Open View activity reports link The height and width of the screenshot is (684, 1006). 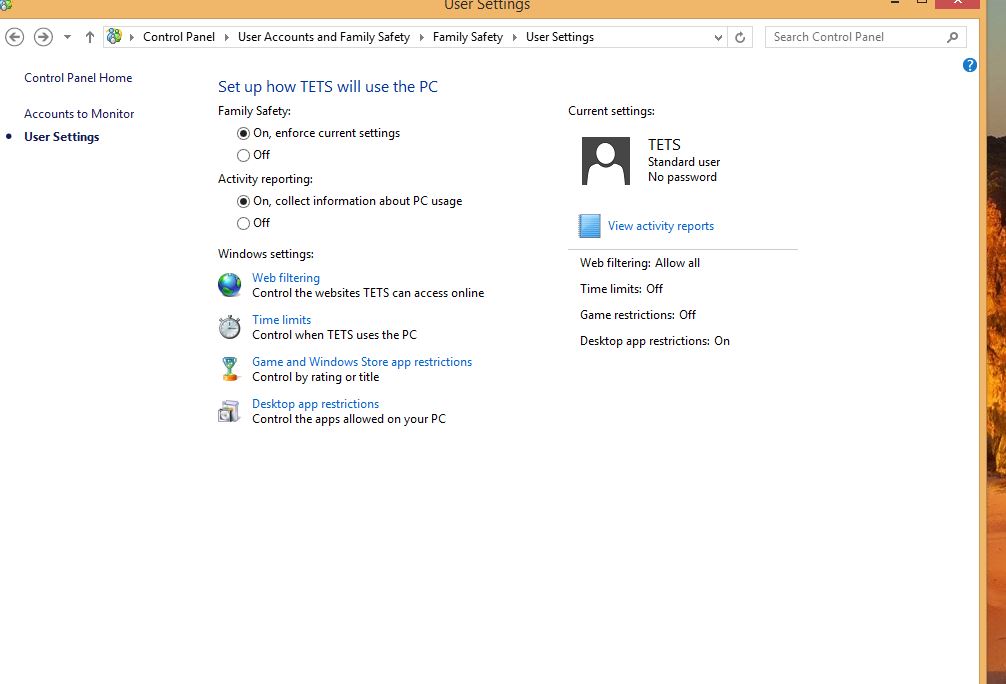click(661, 226)
